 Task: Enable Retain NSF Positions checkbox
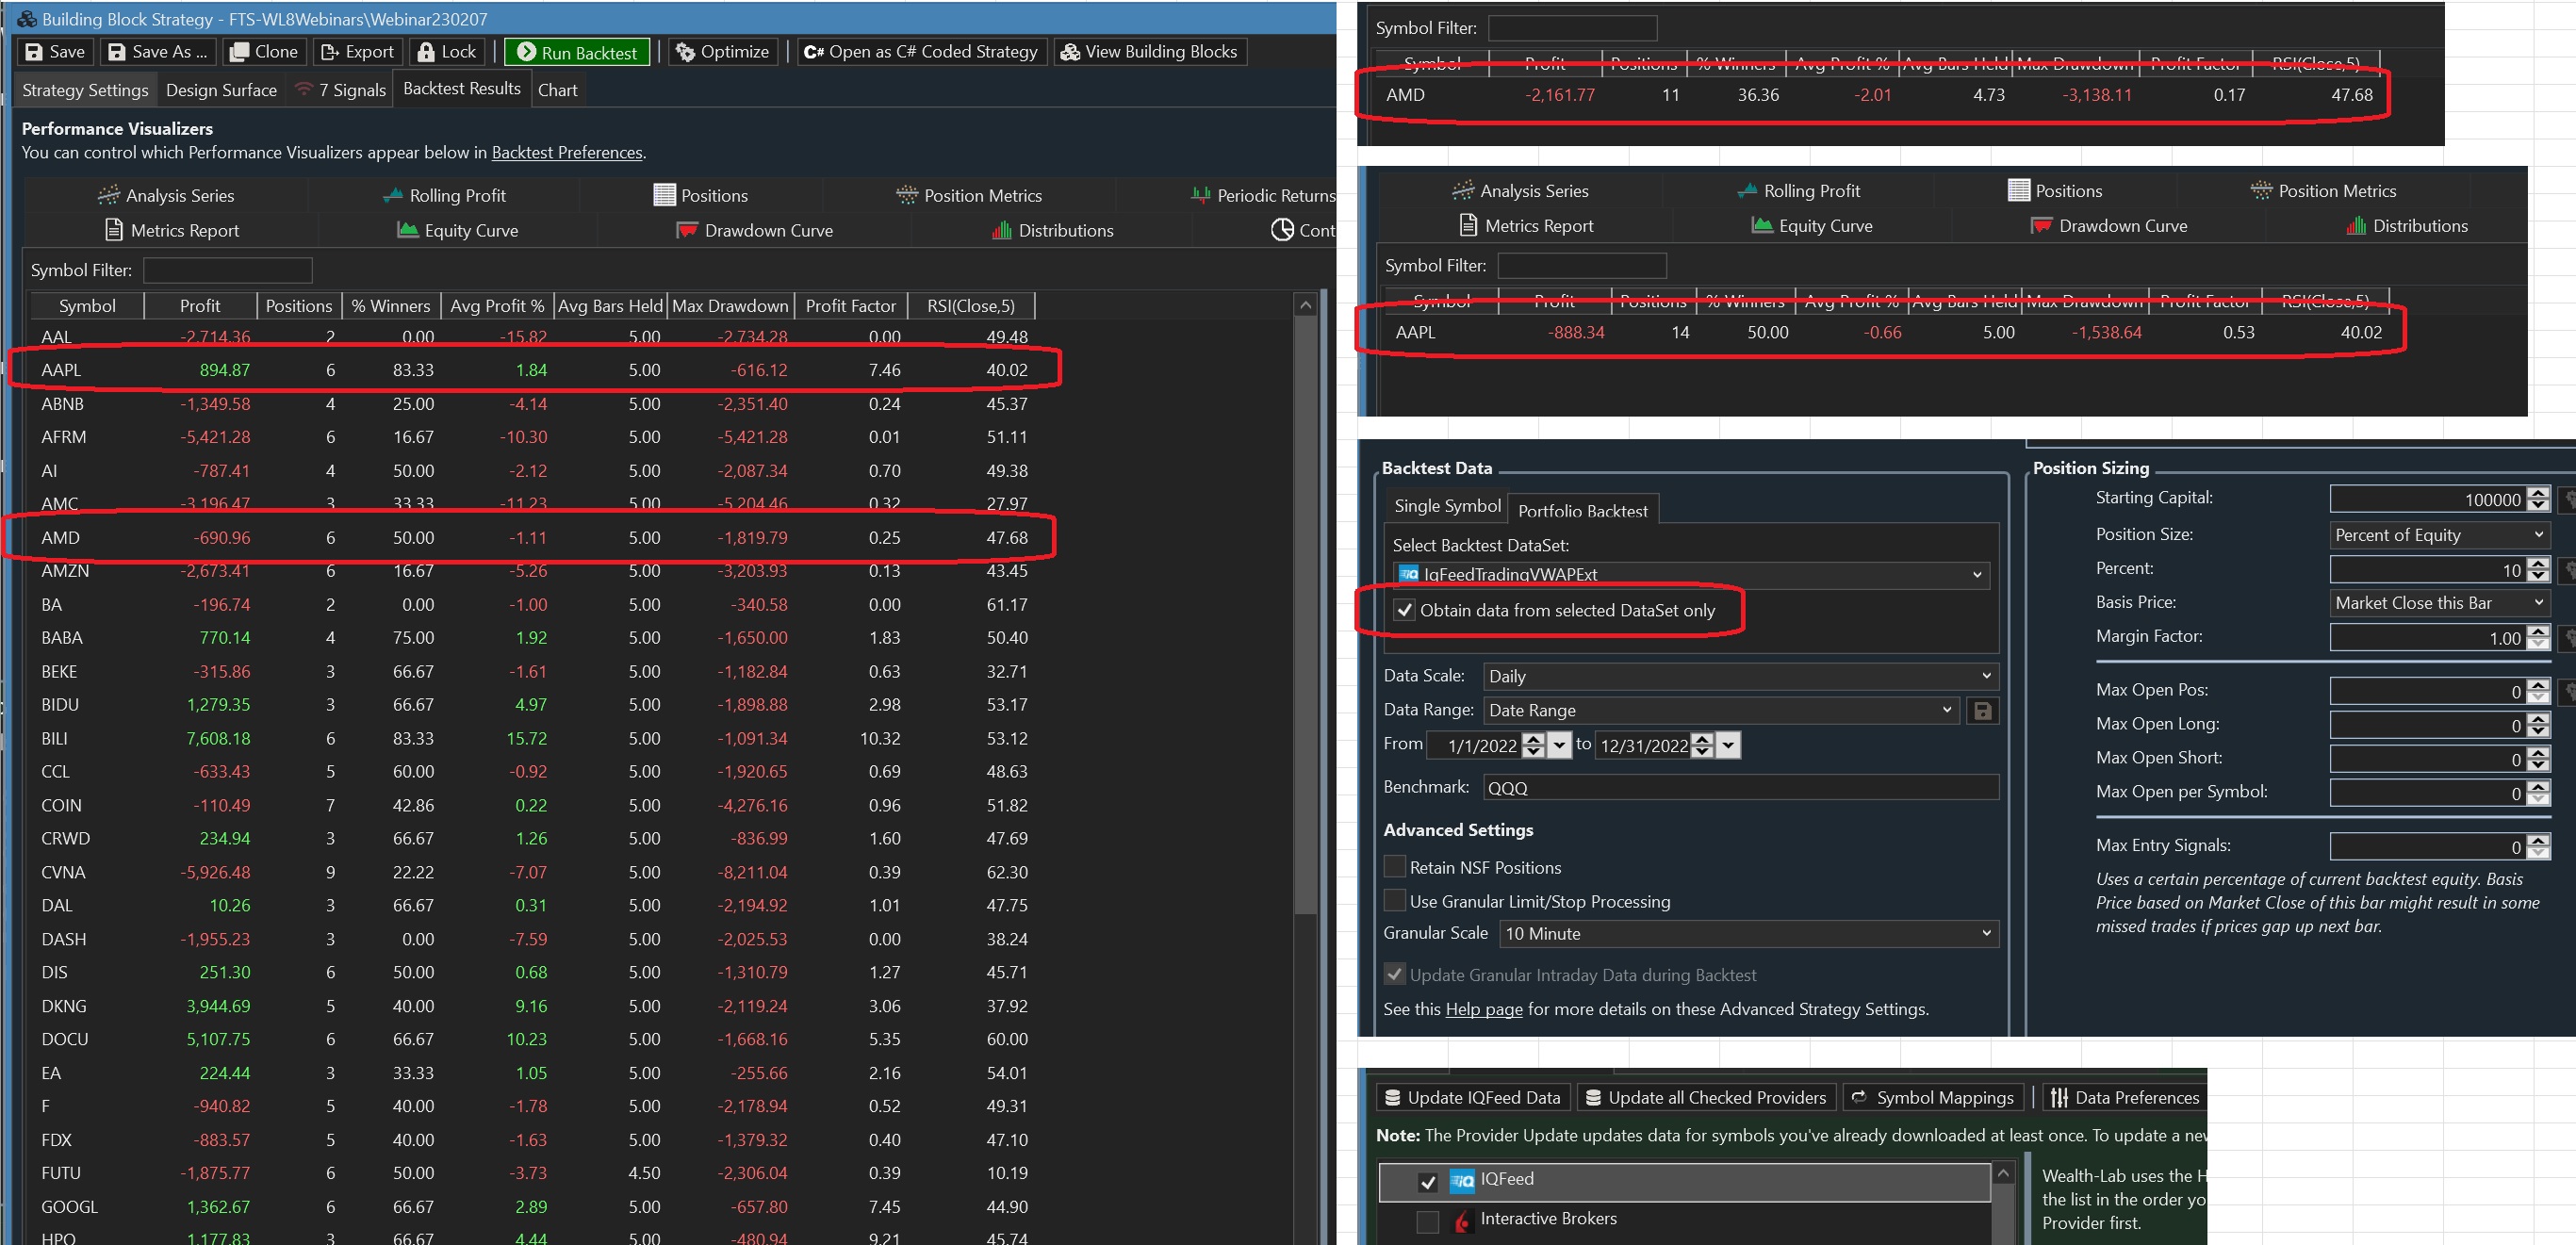(1395, 867)
